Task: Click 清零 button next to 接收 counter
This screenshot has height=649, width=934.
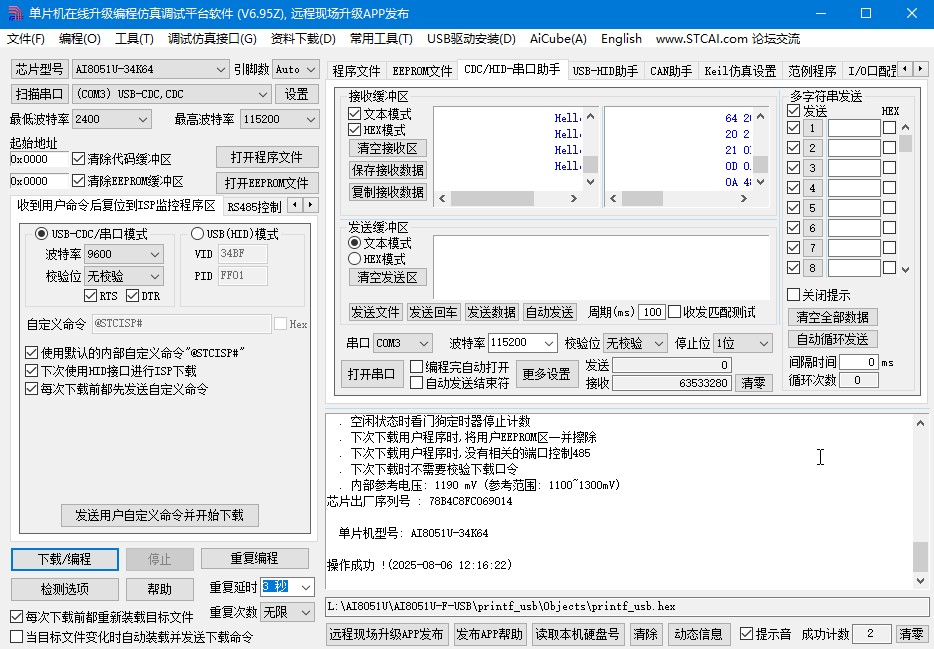Action: (753, 383)
